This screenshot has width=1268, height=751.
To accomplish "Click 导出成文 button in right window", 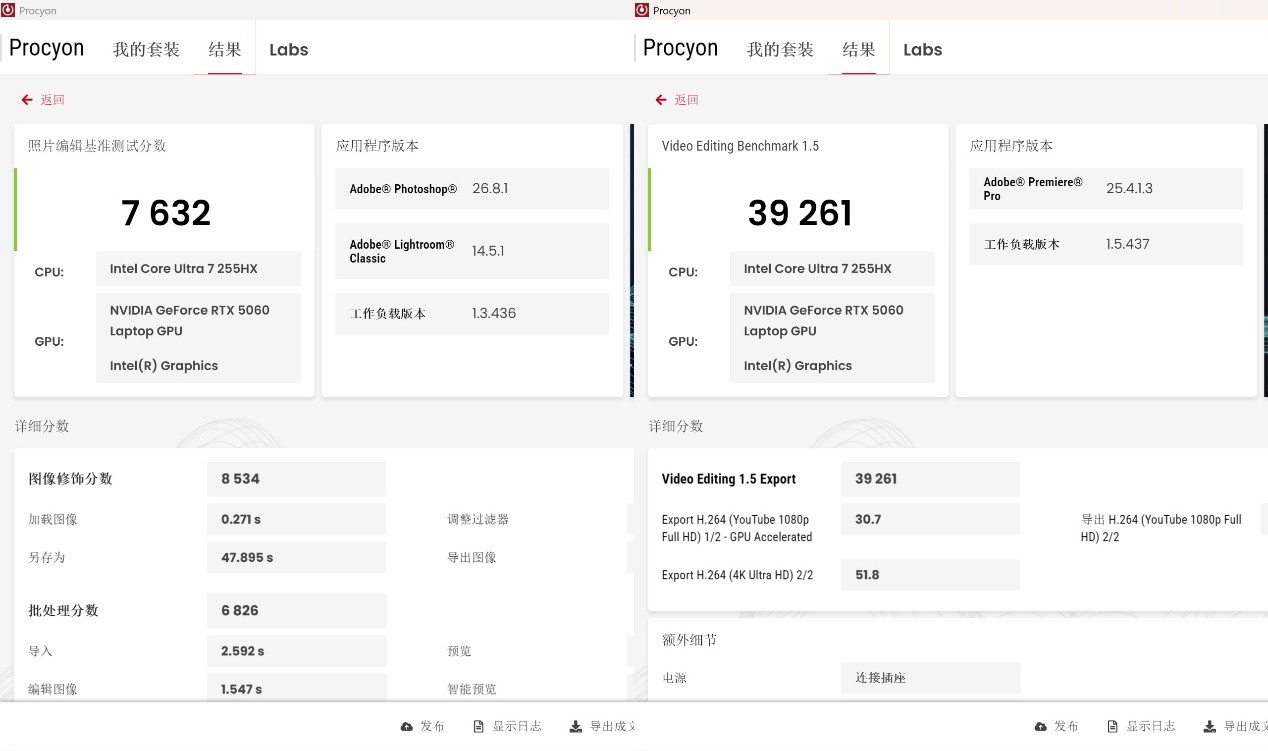I will (x=1236, y=726).
